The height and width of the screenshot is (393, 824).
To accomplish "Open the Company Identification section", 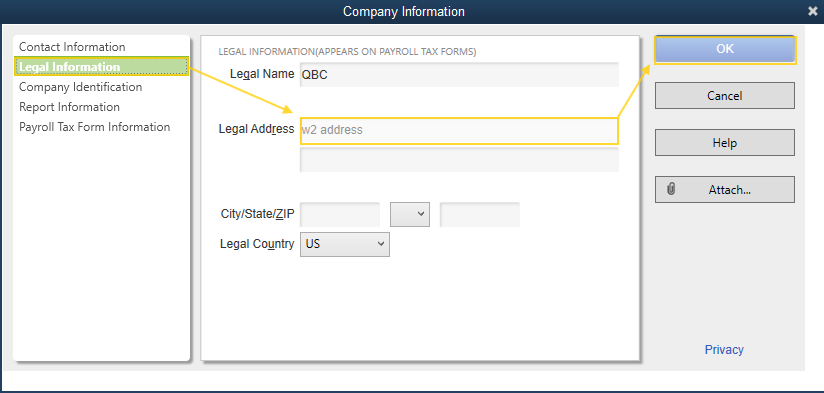I will [80, 87].
